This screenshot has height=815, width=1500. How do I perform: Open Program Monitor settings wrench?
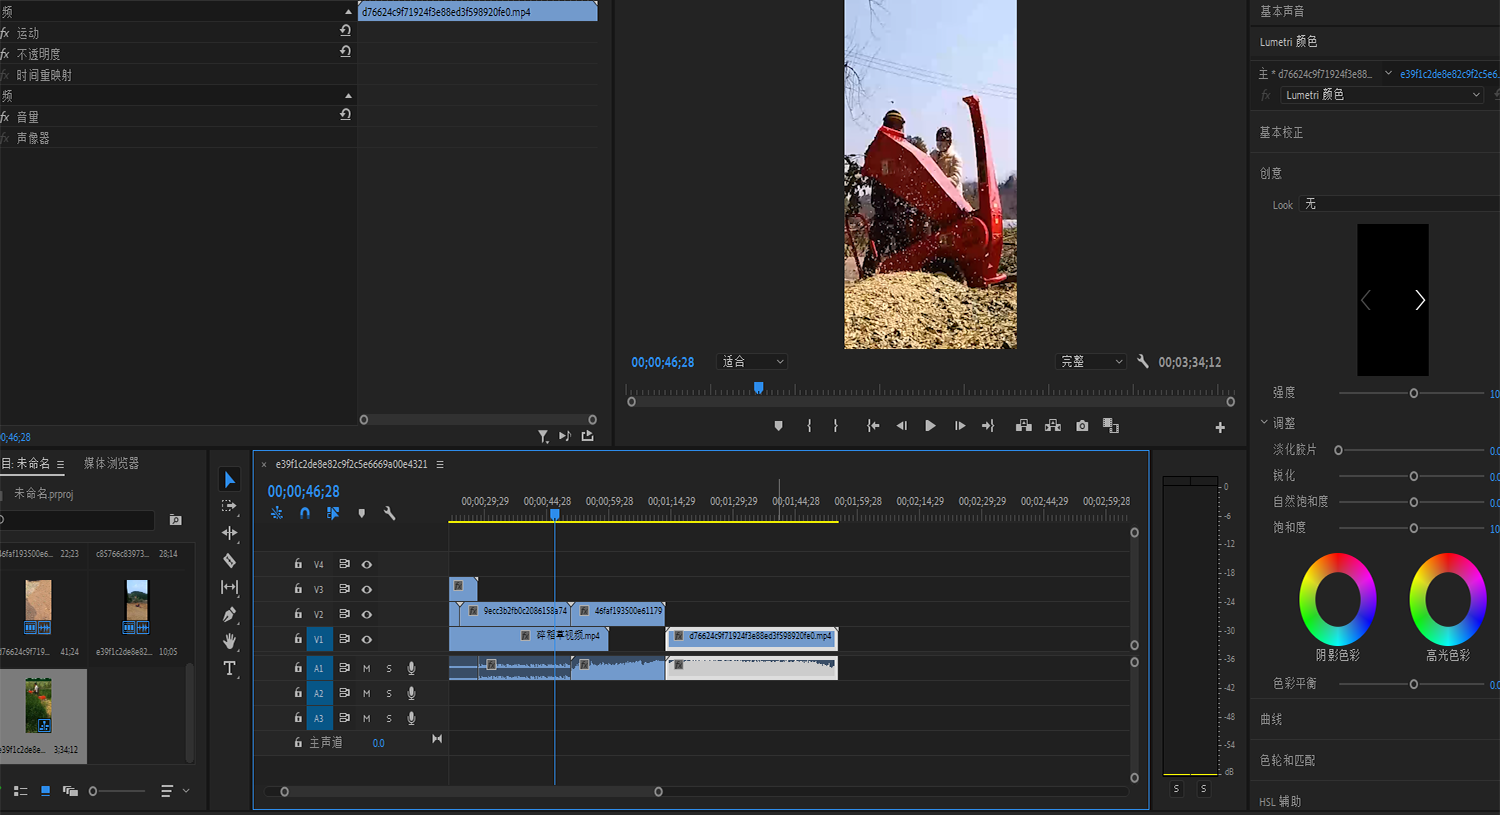pyautogui.click(x=1143, y=362)
